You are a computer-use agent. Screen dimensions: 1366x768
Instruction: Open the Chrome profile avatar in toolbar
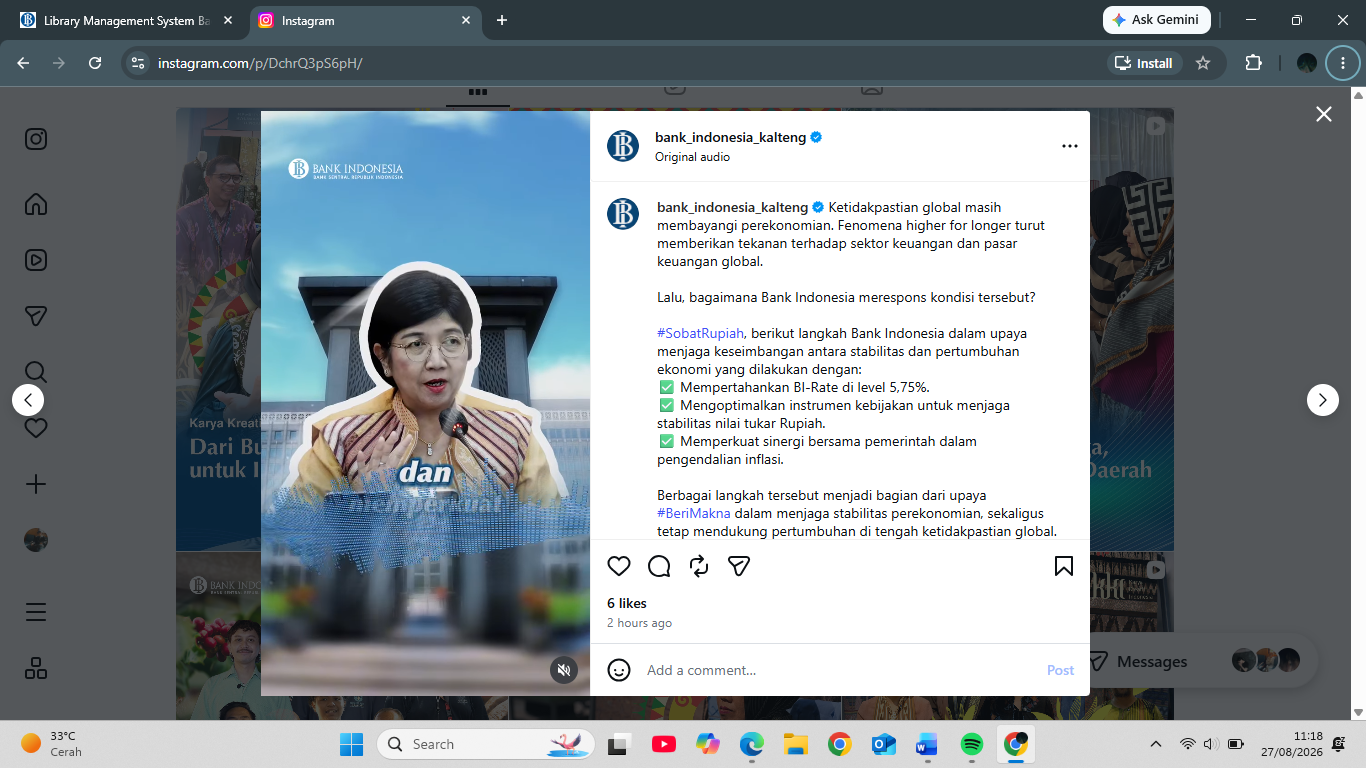point(1307,63)
